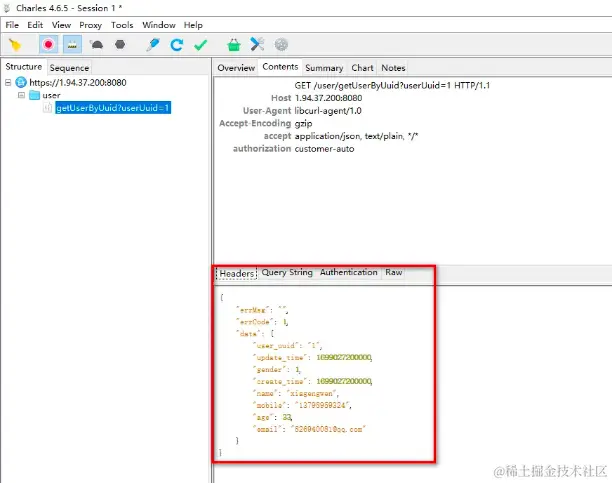The height and width of the screenshot is (483, 612).
Task: Click the errCode line in the response
Action: pos(262,322)
